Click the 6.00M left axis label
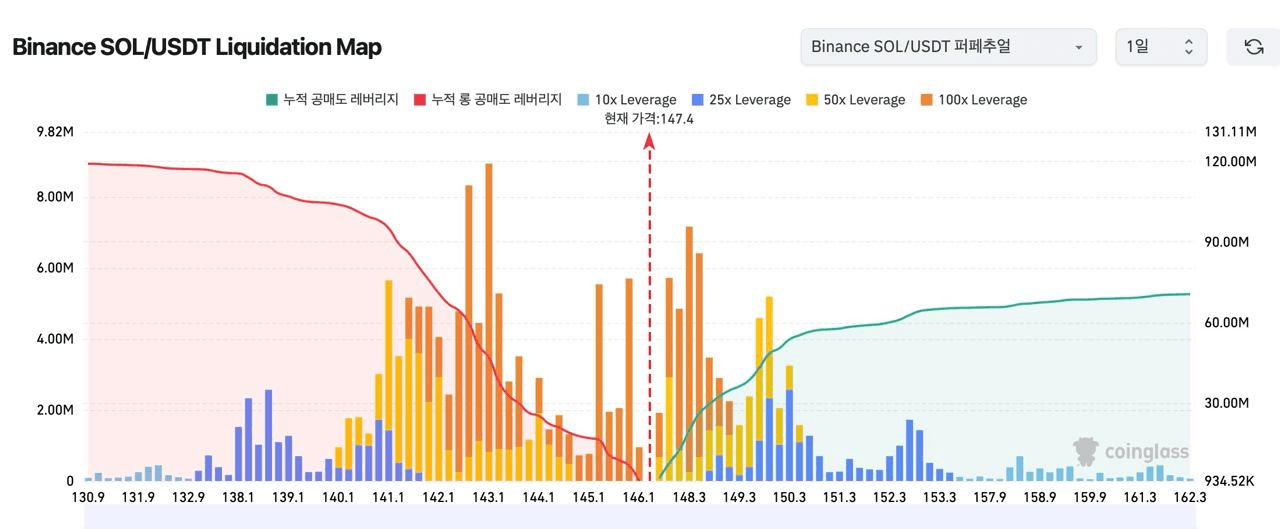1280x529 pixels. point(55,268)
